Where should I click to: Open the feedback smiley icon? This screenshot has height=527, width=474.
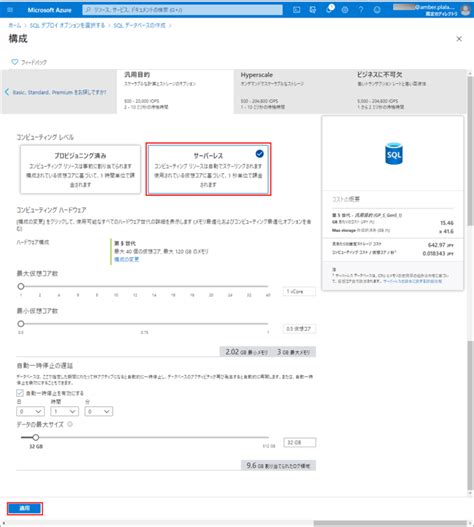click(x=377, y=10)
